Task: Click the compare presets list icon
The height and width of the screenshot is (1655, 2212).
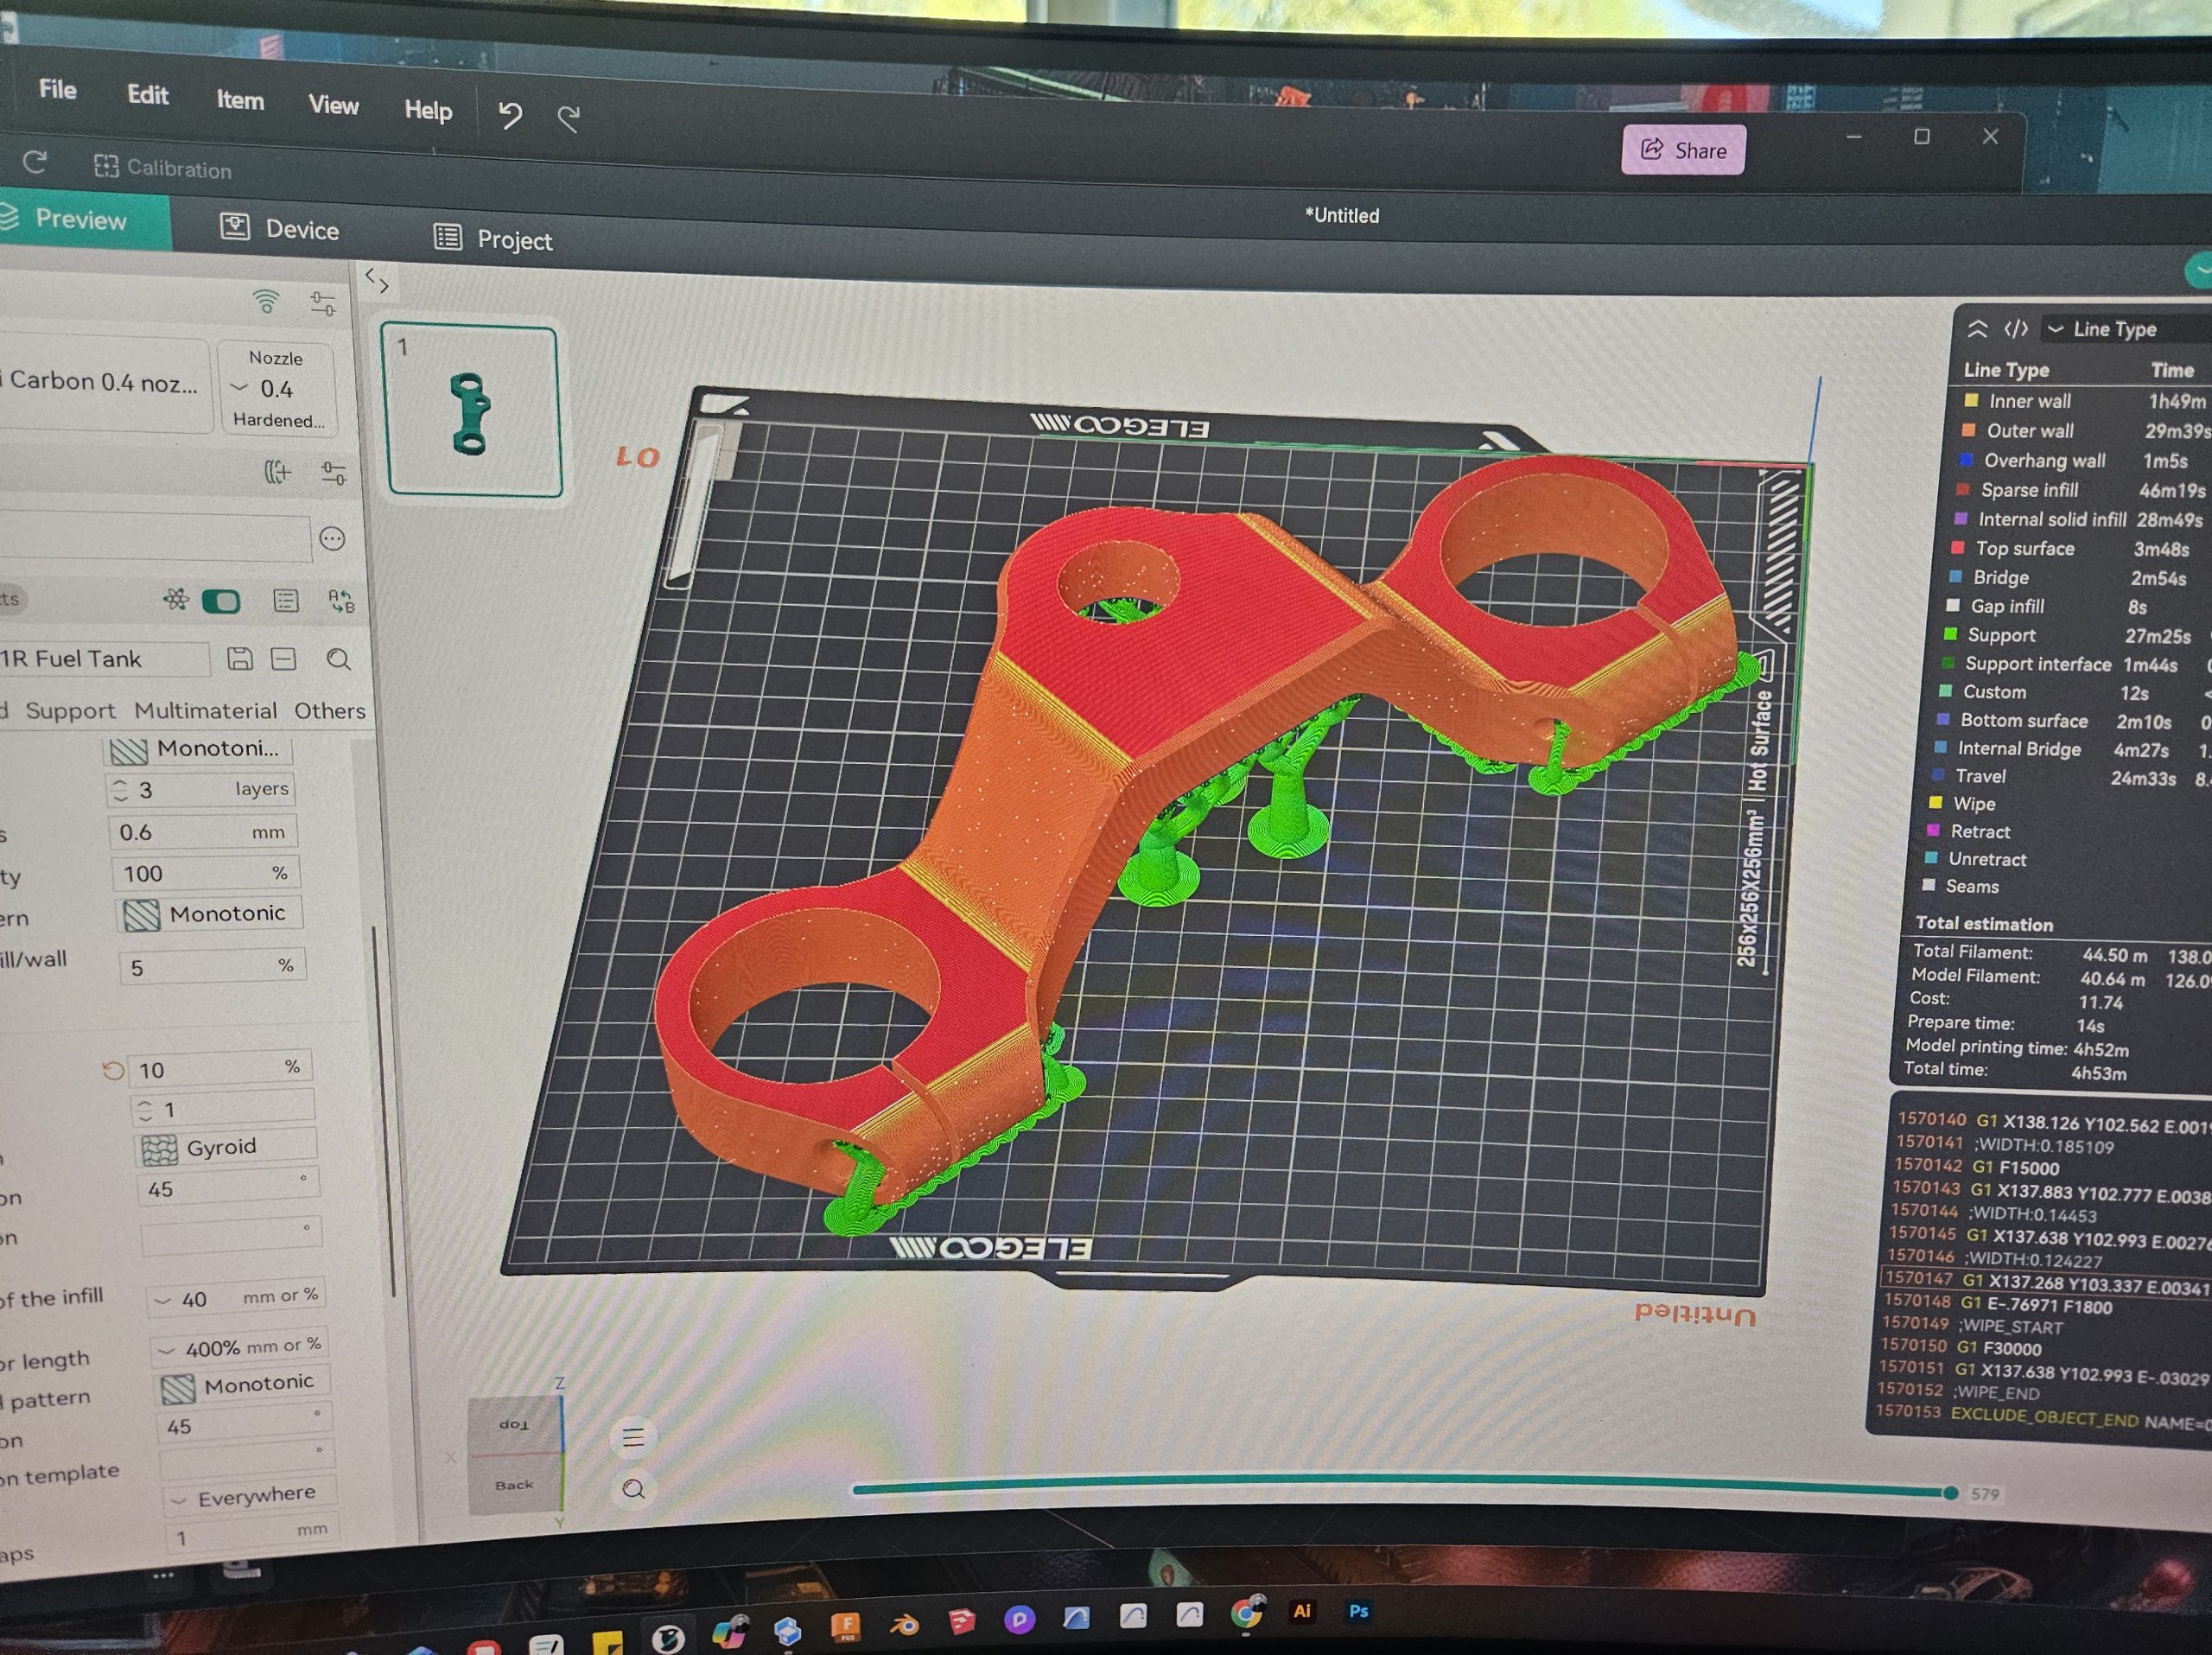Action: (286, 600)
